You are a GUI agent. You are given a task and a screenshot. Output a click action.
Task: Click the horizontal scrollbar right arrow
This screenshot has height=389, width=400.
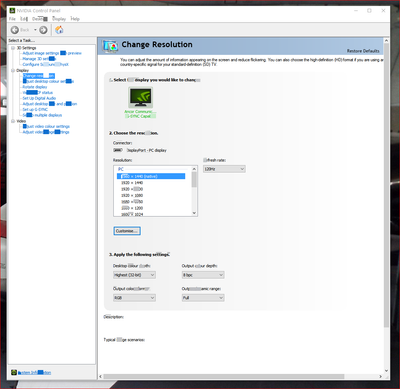coord(381,377)
